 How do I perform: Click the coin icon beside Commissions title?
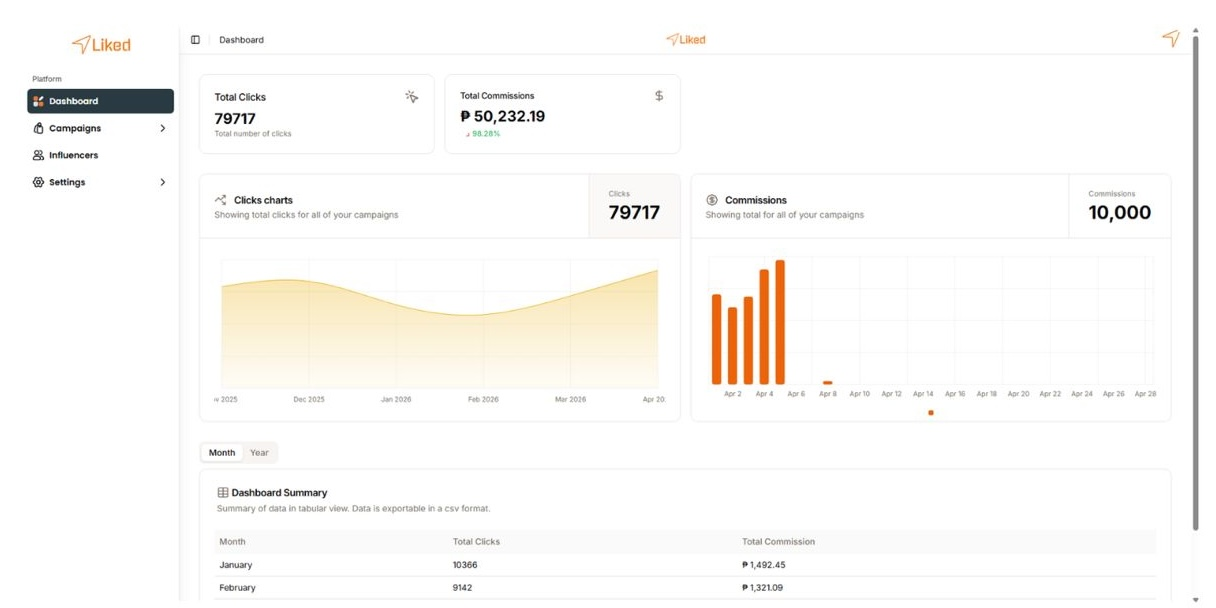click(712, 200)
